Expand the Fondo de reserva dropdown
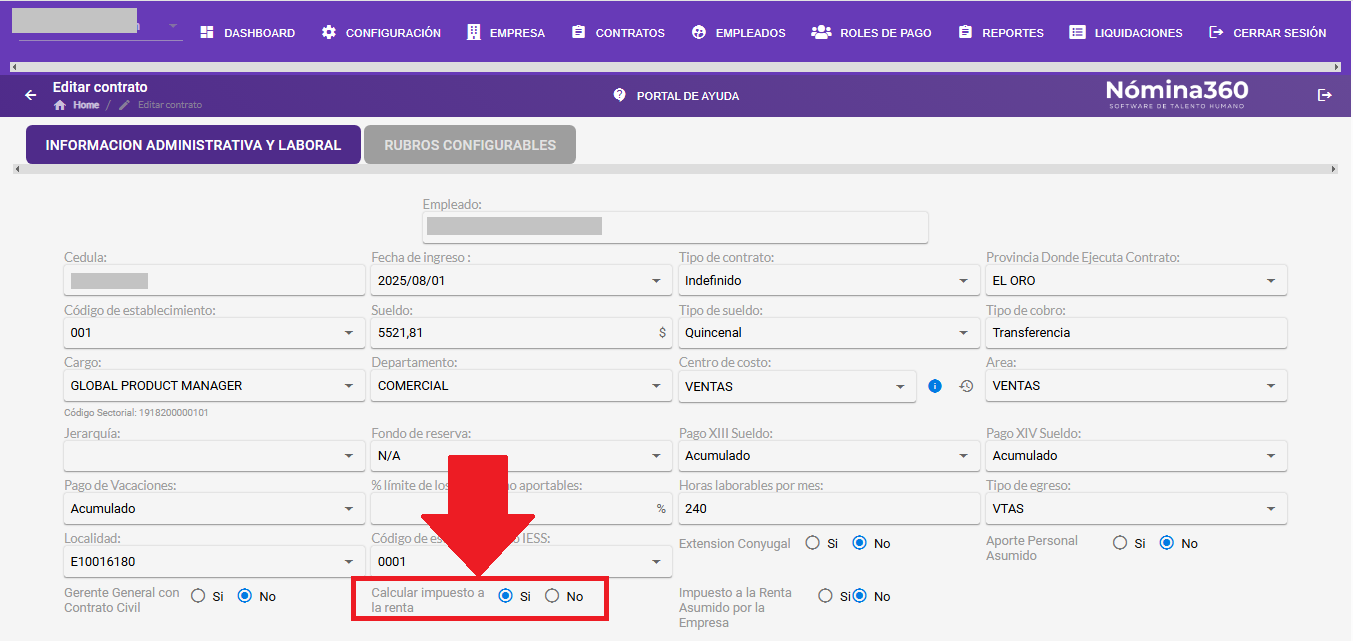The width and height of the screenshot is (1353, 641). [x=520, y=456]
